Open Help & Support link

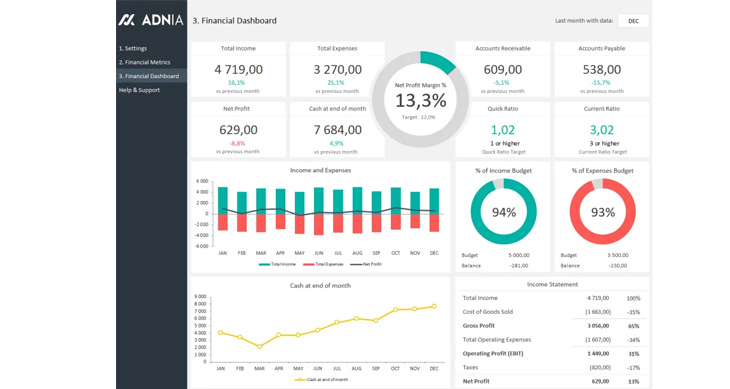click(139, 90)
